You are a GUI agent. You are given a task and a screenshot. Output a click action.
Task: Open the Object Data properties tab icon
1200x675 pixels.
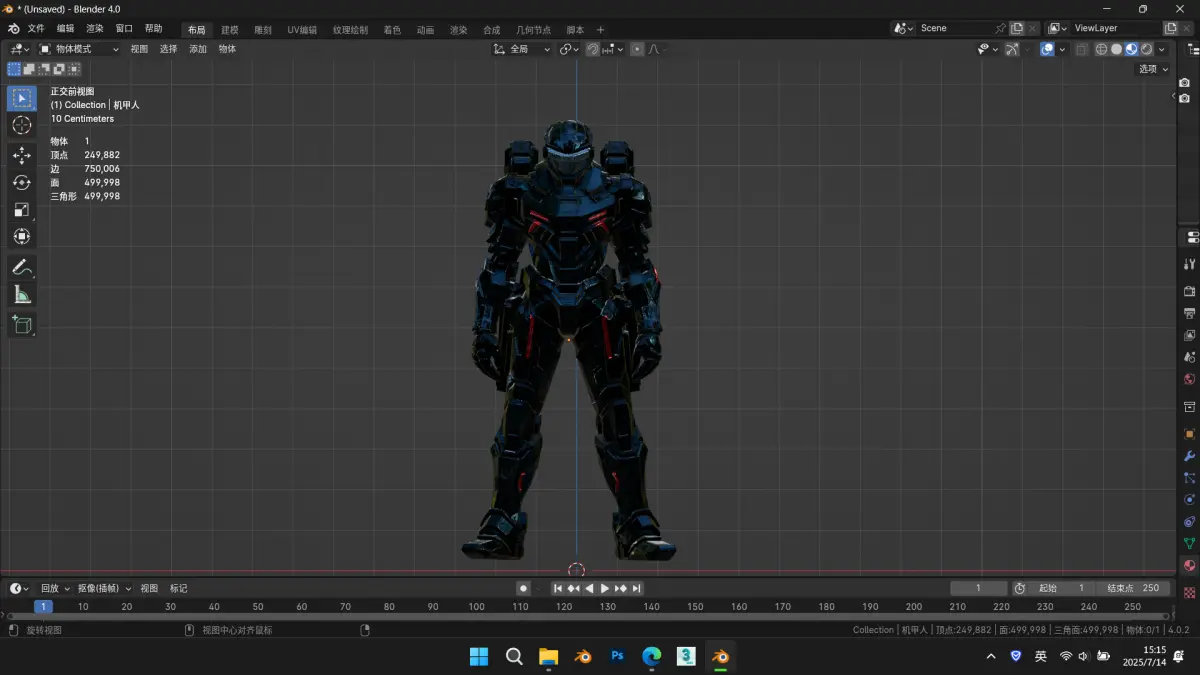coord(1190,544)
